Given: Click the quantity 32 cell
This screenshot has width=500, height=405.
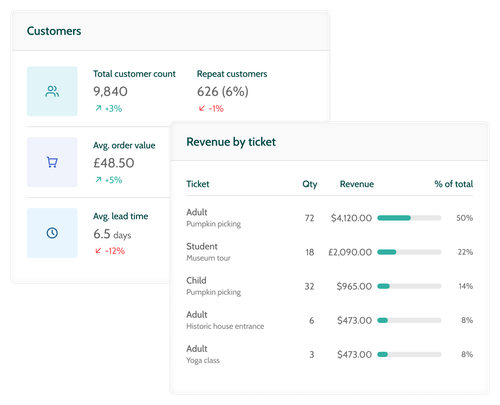Looking at the screenshot, I should point(309,286).
